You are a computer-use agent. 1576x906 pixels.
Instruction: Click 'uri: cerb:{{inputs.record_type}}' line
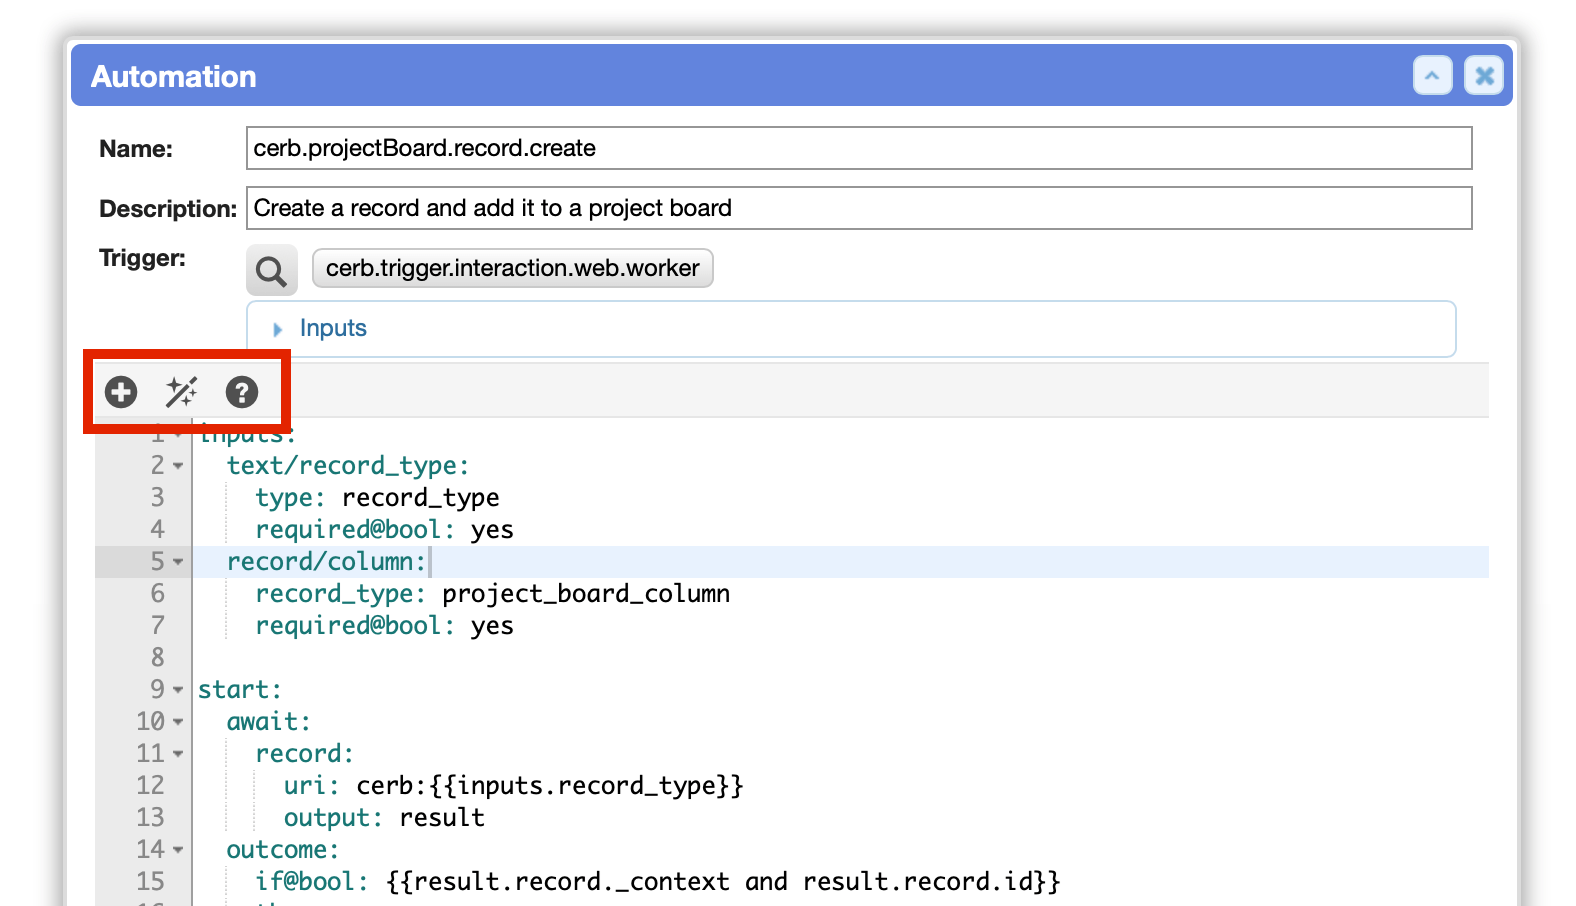(514, 786)
